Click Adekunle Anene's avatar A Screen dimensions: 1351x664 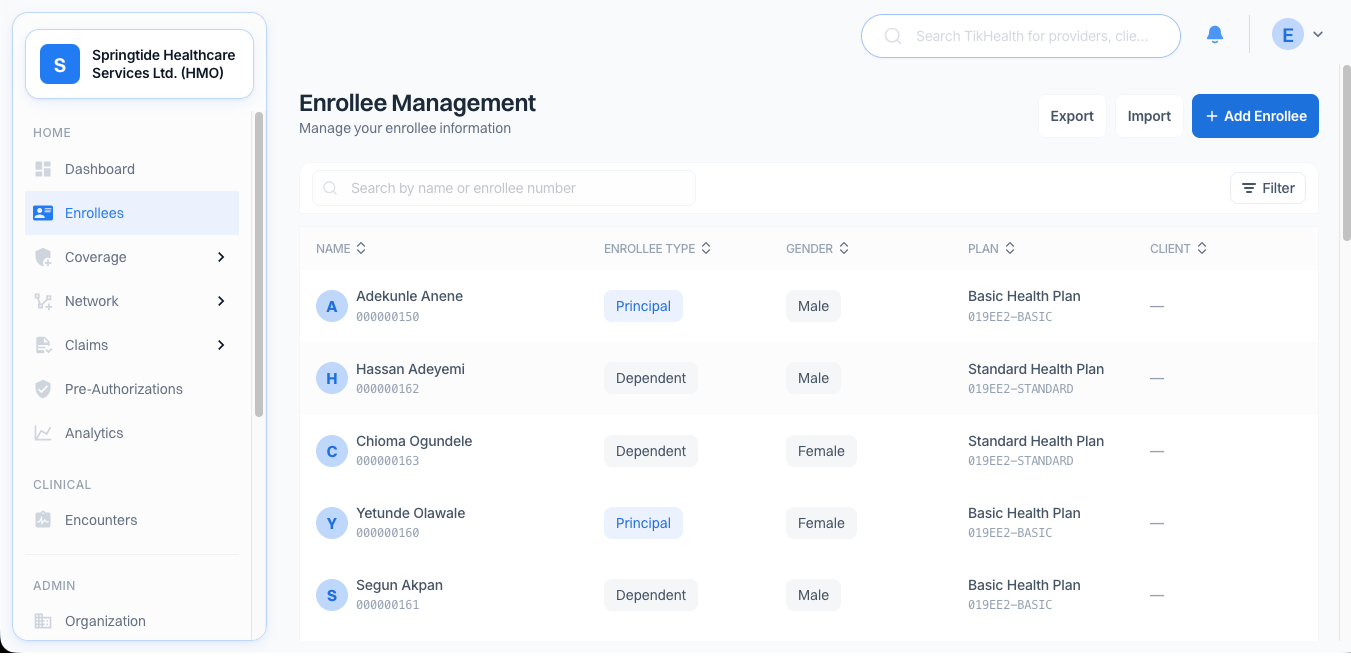332,306
